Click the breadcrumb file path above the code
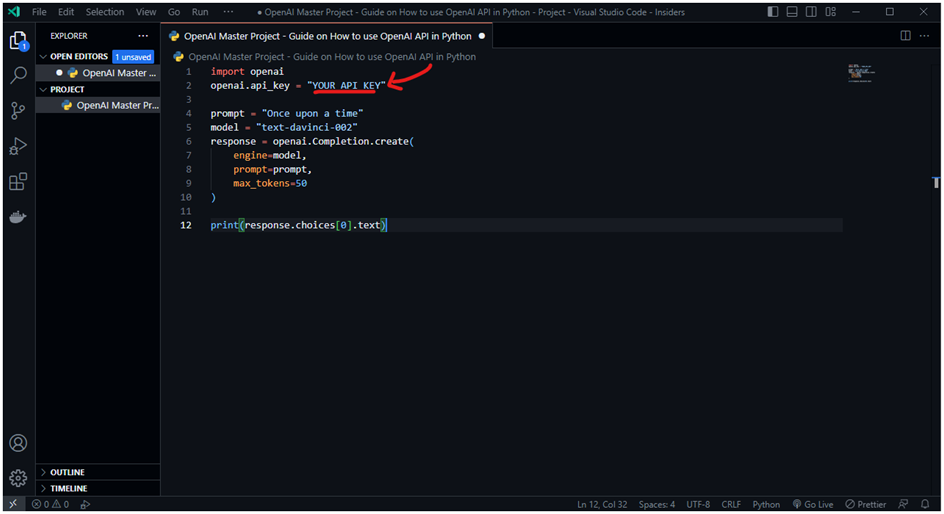The height and width of the screenshot is (514, 944). click(x=325, y=57)
